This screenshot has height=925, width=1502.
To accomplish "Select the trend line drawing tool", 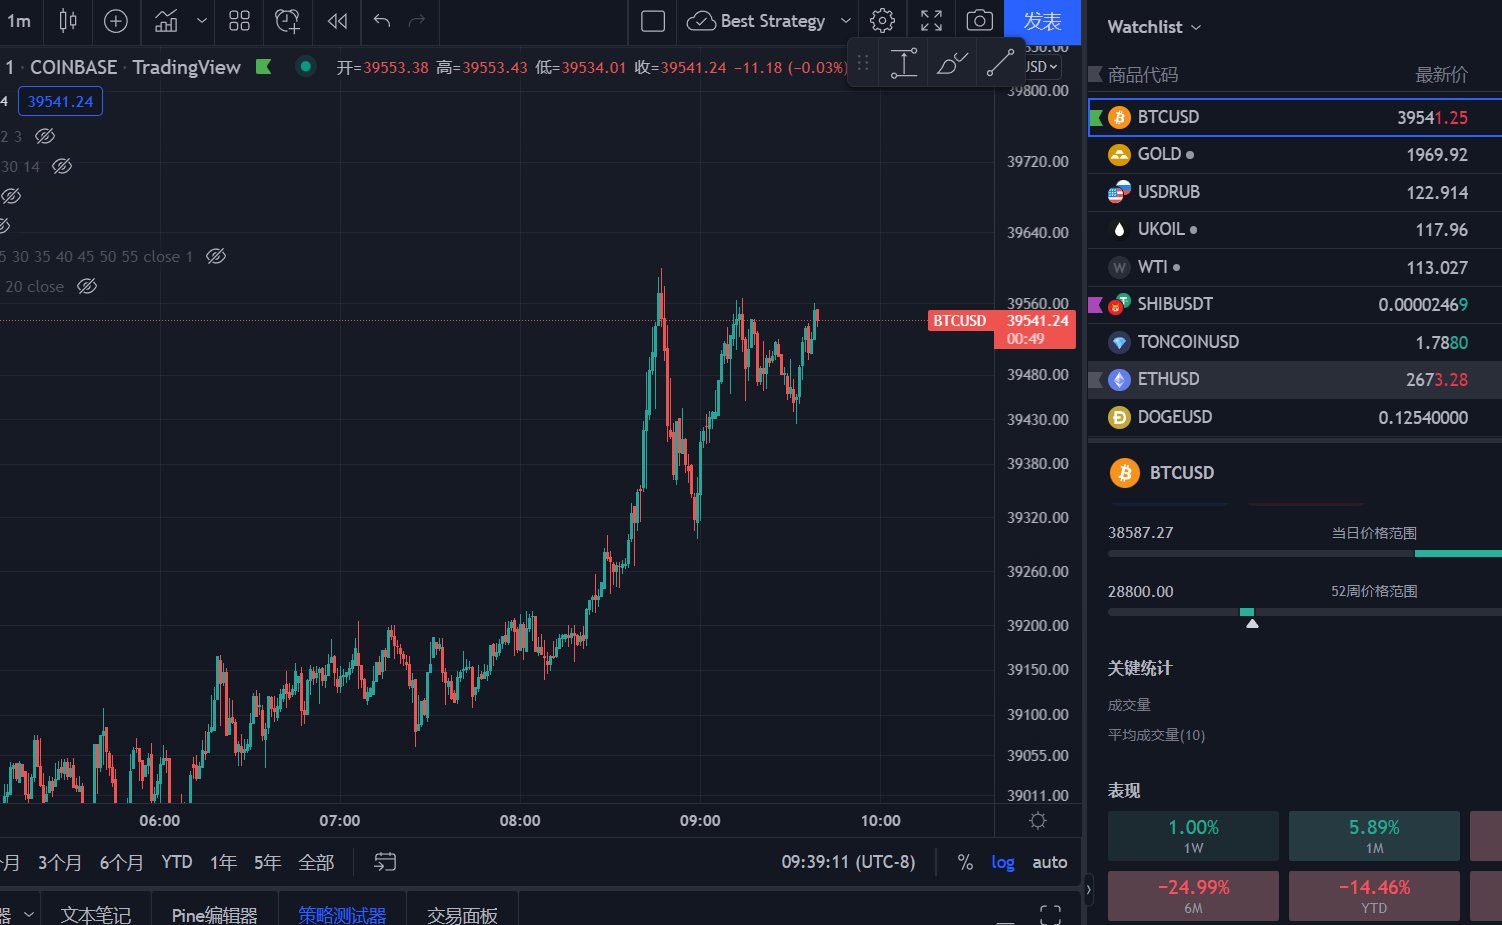I will tap(999, 64).
